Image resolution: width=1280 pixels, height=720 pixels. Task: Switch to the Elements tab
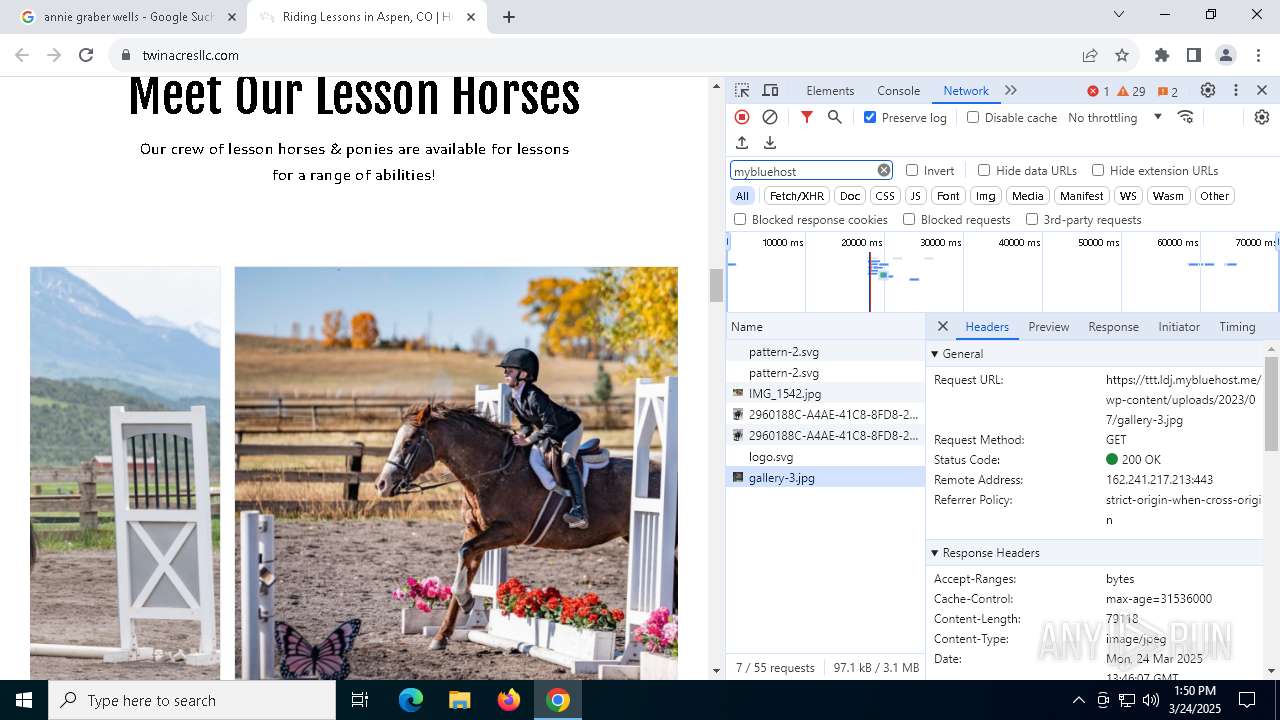[830, 90]
